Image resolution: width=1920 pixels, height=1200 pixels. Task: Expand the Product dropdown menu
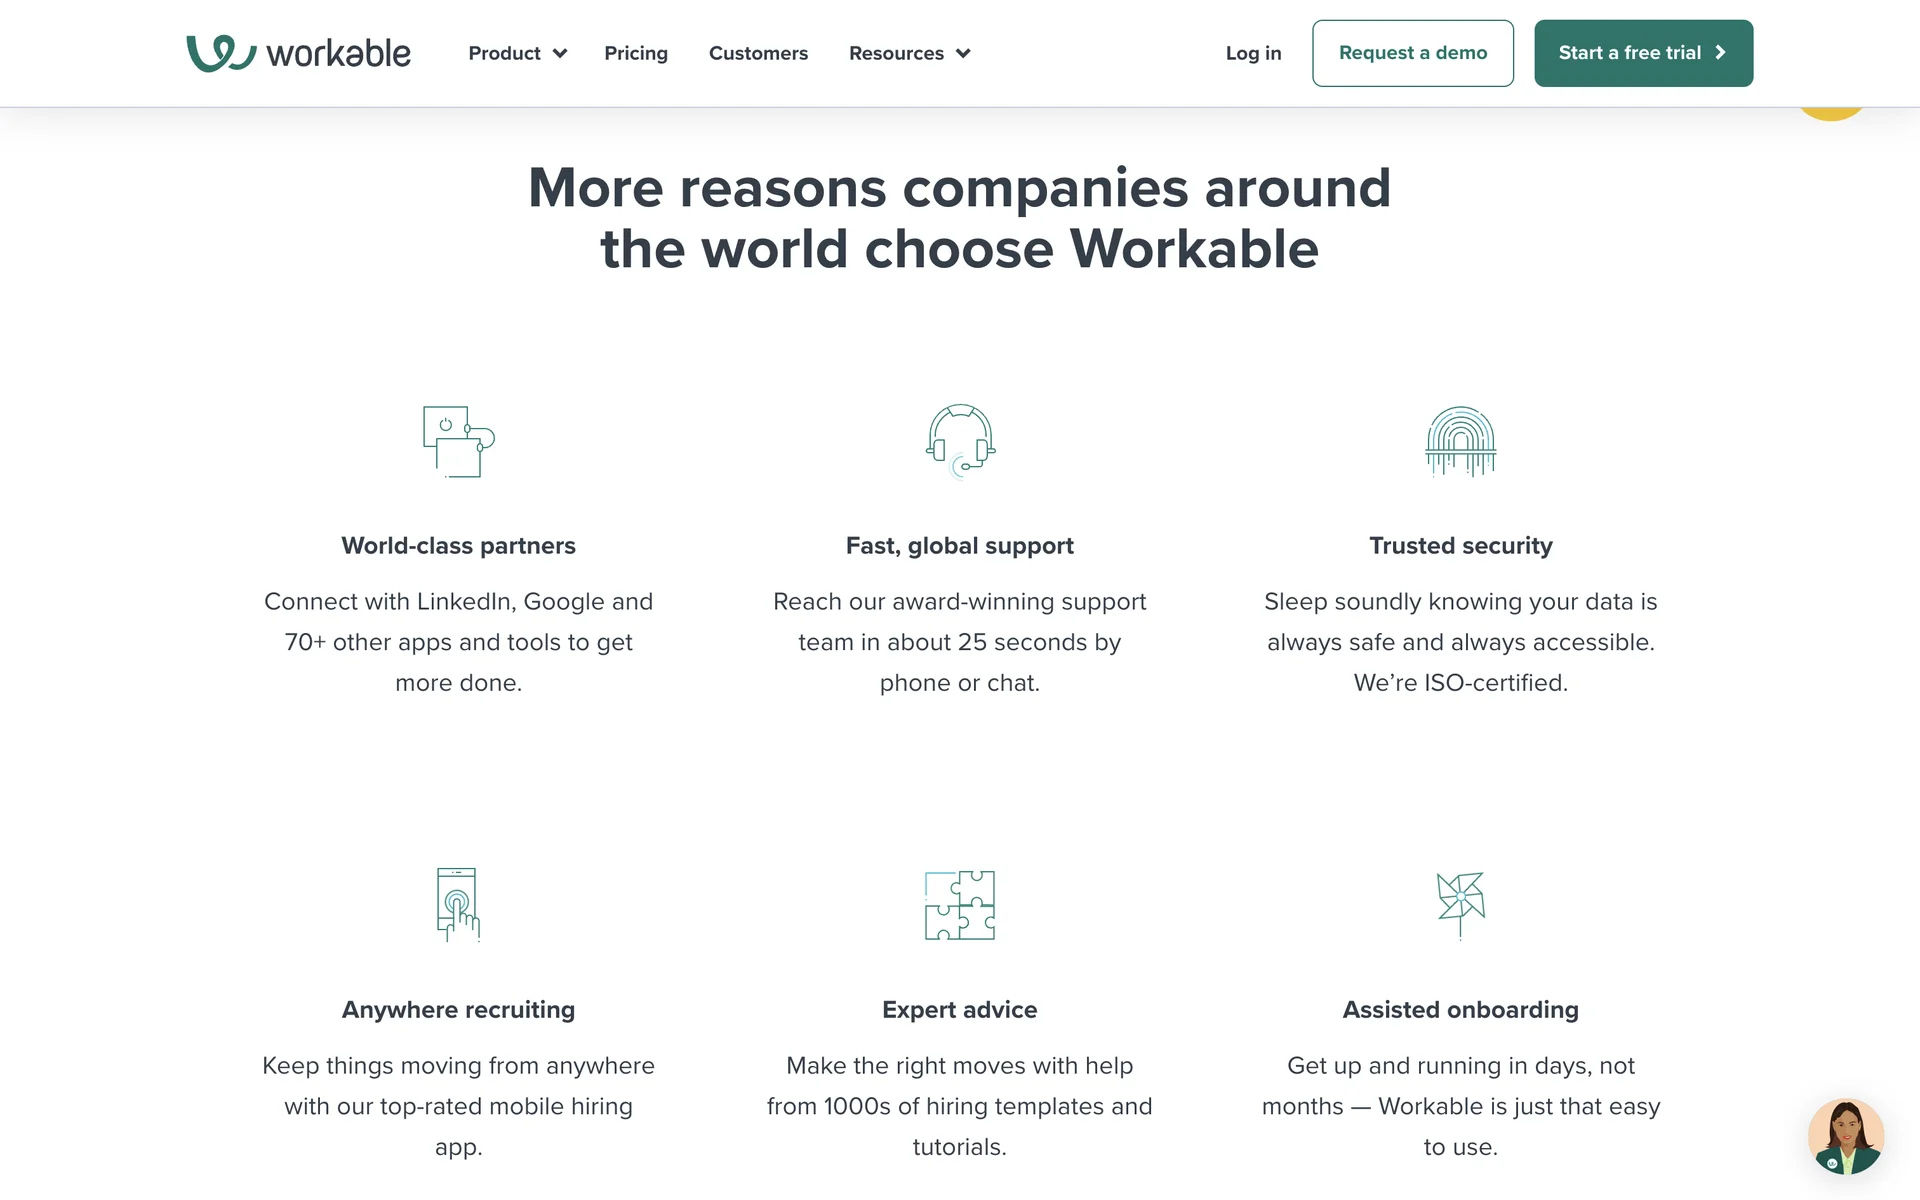tap(505, 53)
